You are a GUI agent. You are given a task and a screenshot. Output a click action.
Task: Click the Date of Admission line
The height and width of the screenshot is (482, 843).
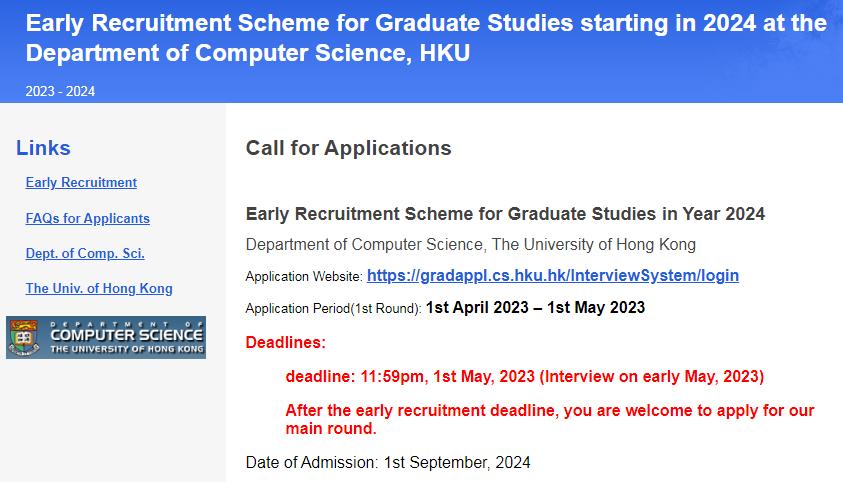point(388,463)
